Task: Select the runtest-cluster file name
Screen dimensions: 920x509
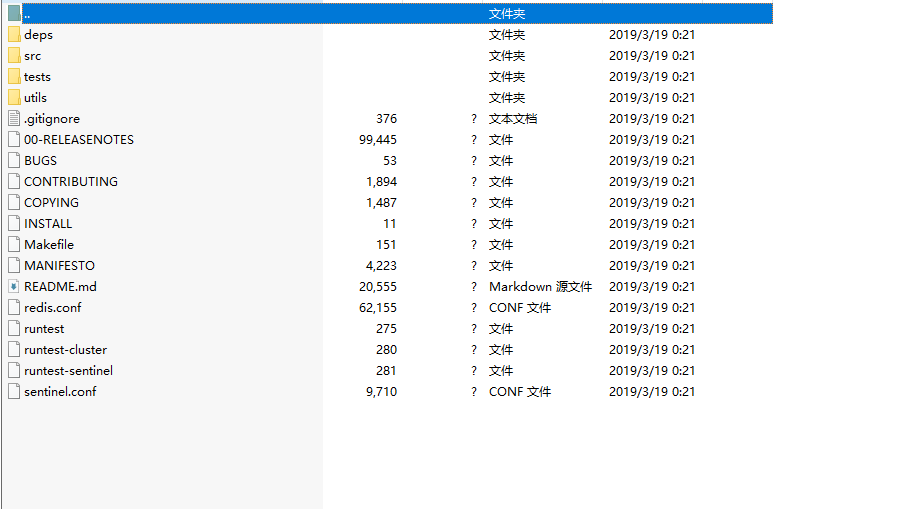Action: pyautogui.click(x=65, y=350)
